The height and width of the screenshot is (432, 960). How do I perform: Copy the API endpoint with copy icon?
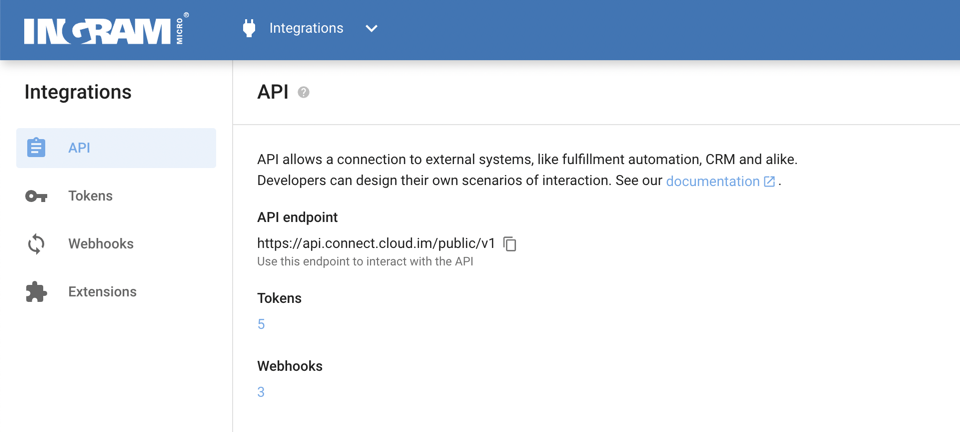(510, 244)
